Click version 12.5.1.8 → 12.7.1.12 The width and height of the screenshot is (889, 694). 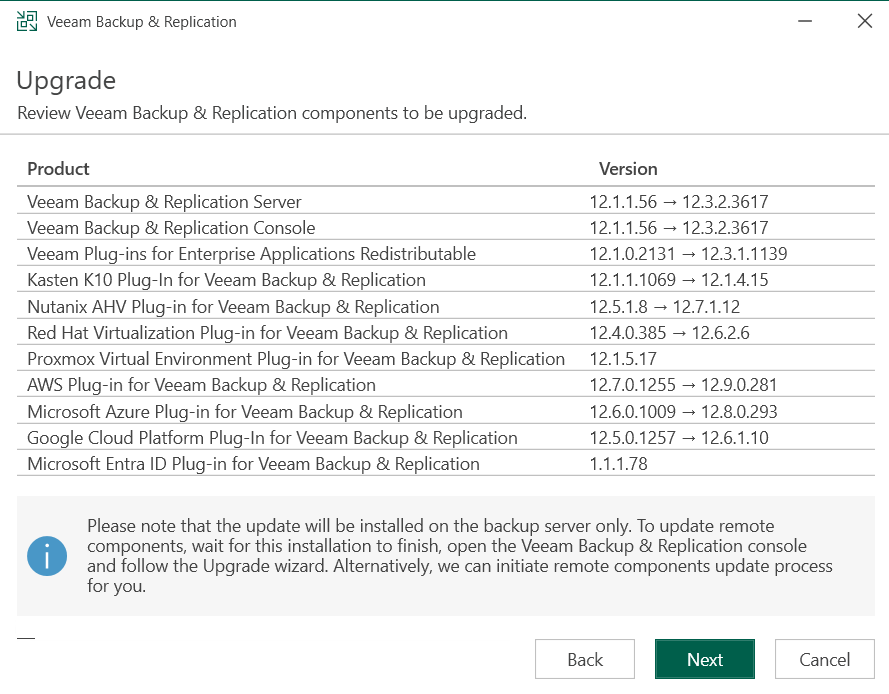664,306
